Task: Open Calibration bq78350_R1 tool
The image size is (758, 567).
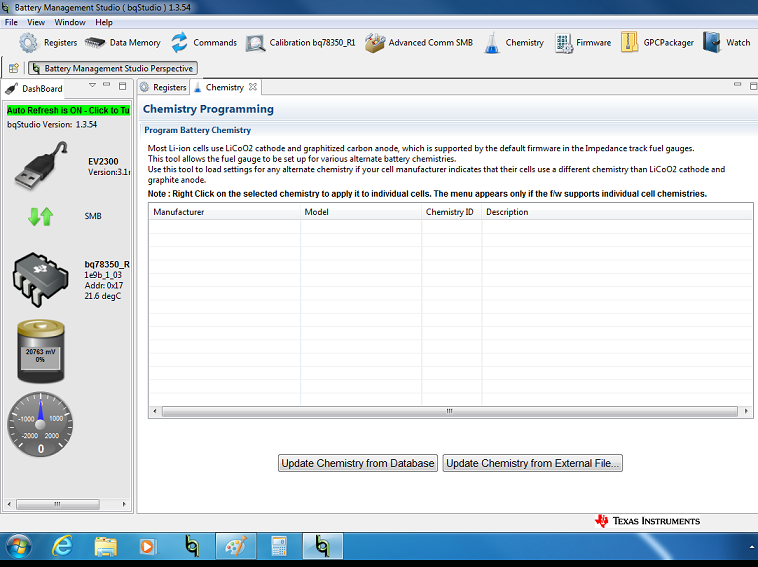Action: 300,43
